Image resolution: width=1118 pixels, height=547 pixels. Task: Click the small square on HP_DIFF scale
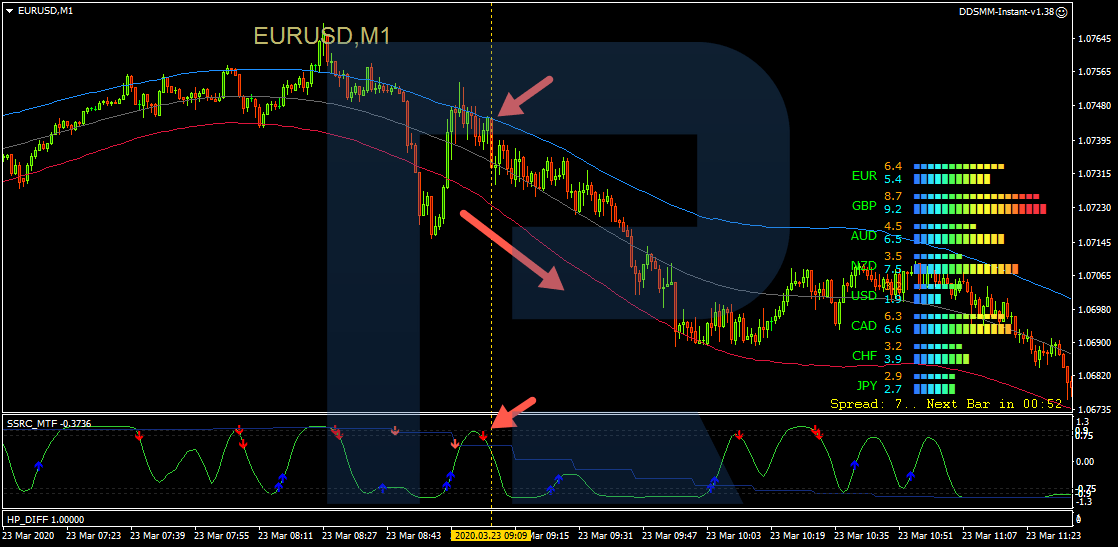pyautogui.click(x=1078, y=520)
